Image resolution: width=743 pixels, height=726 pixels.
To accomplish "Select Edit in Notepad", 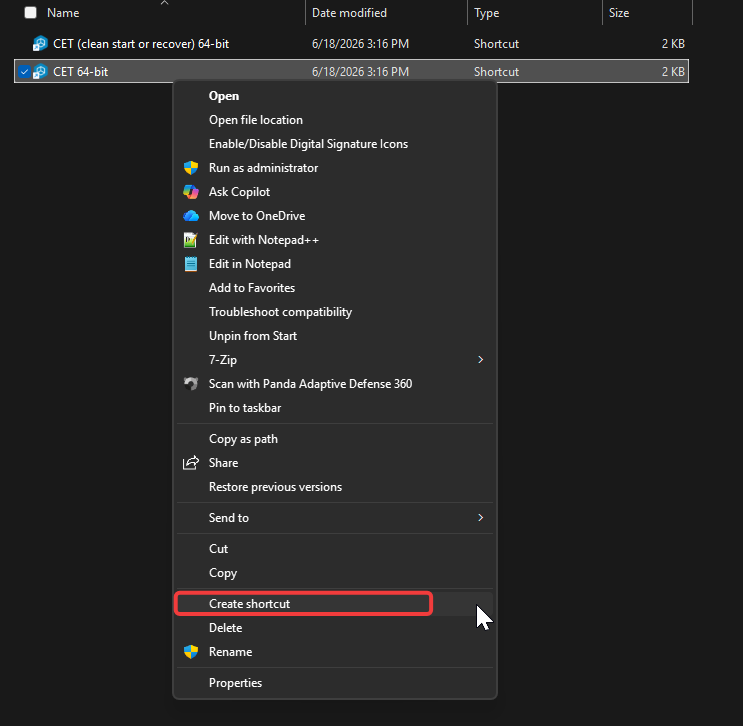I will pyautogui.click(x=250, y=264).
